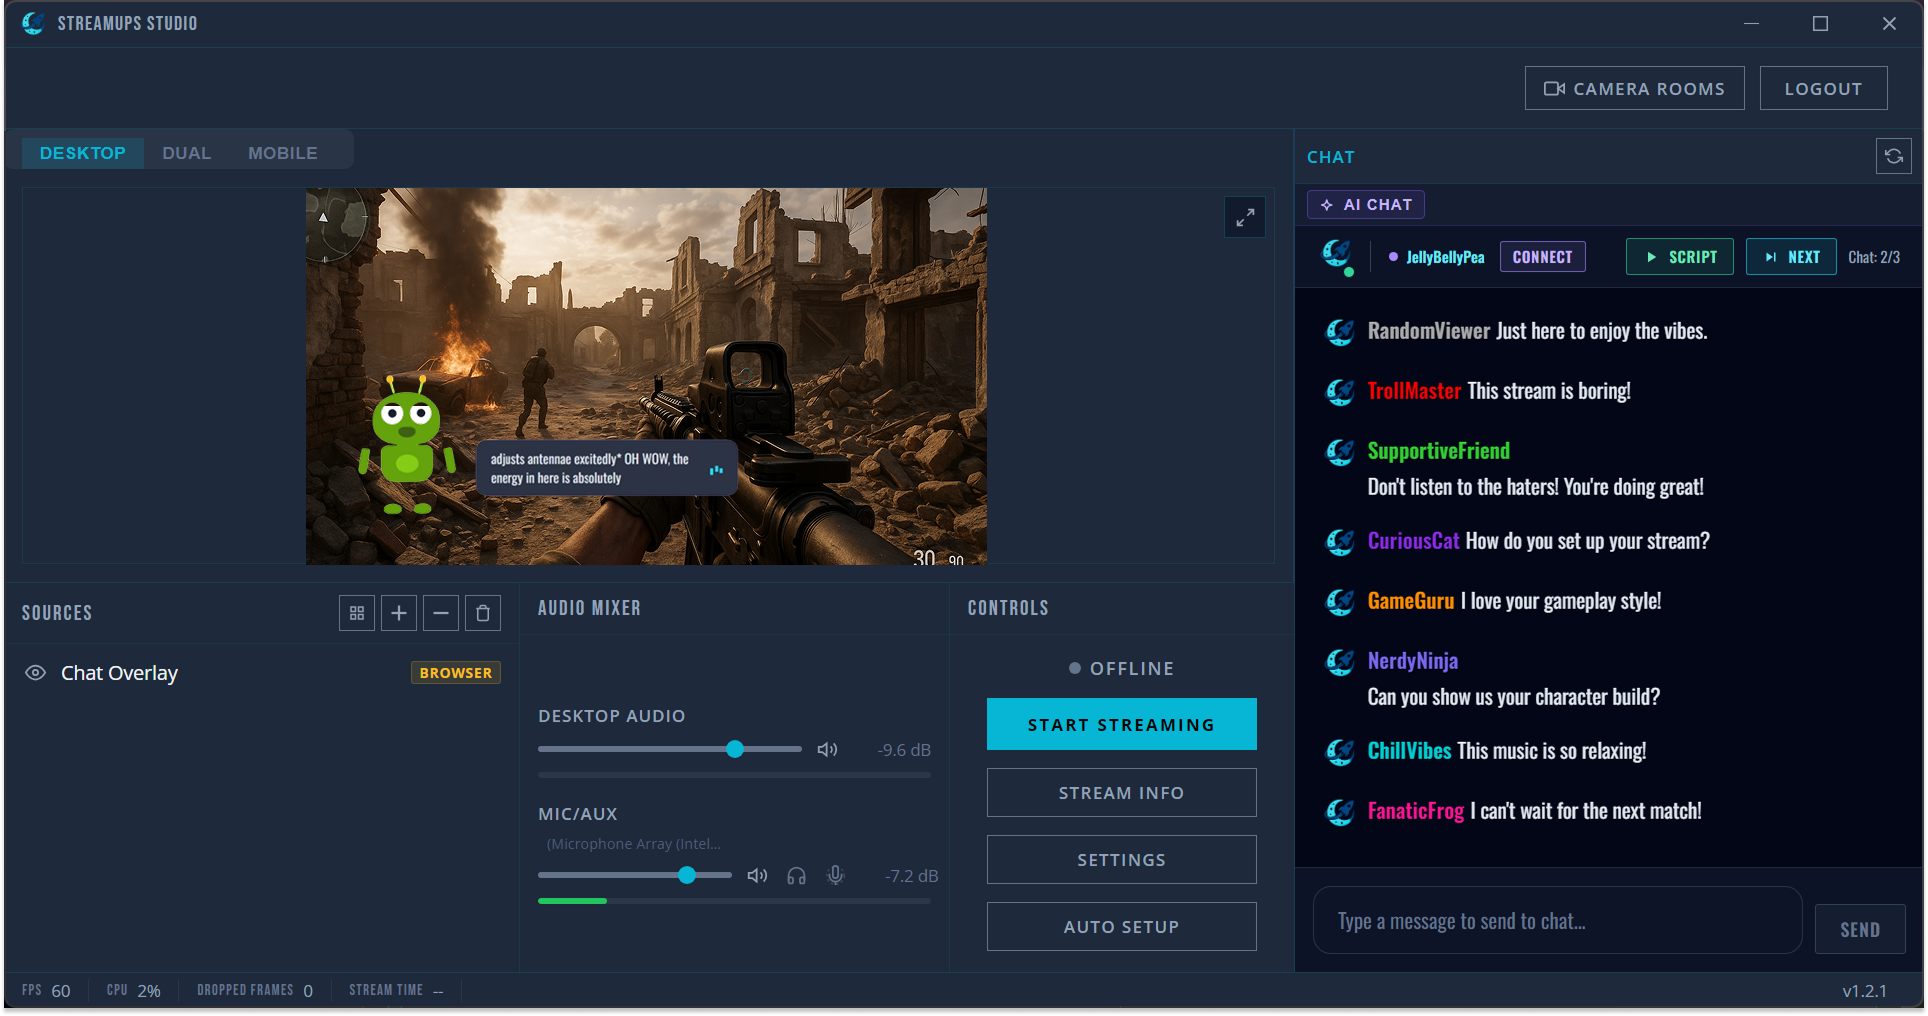Select the microphone icon in the audio mixer
1928x1016 pixels.
[836, 875]
